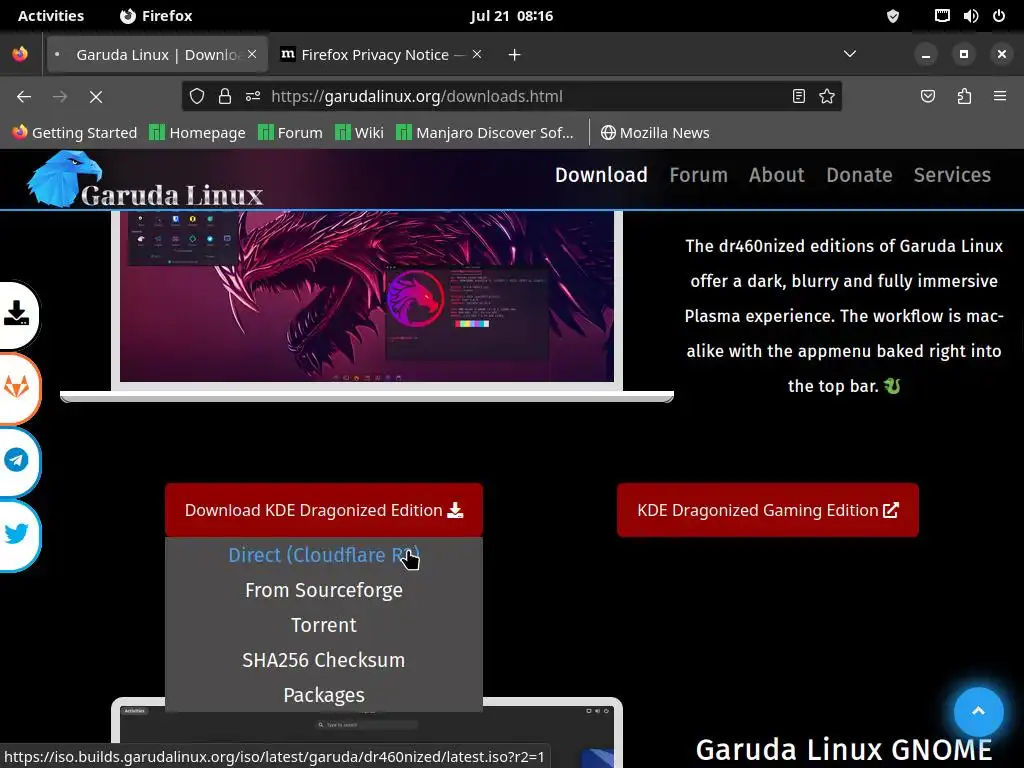This screenshot has height=768, width=1024.
Task: Toggle reader view icon
Action: 798,97
